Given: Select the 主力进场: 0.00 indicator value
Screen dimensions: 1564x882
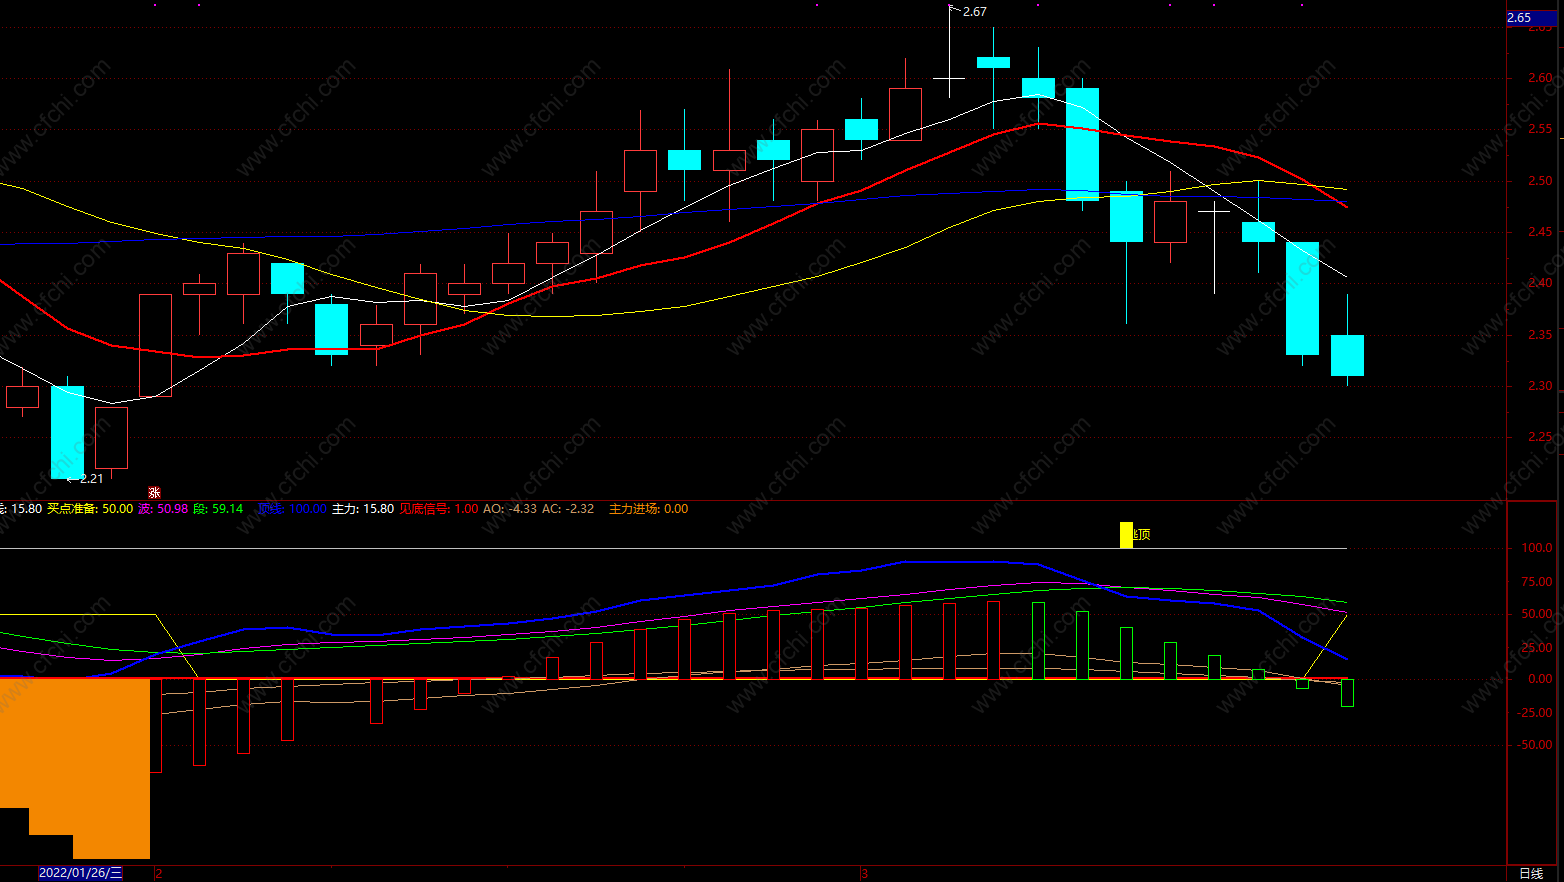Looking at the screenshot, I should [x=648, y=509].
